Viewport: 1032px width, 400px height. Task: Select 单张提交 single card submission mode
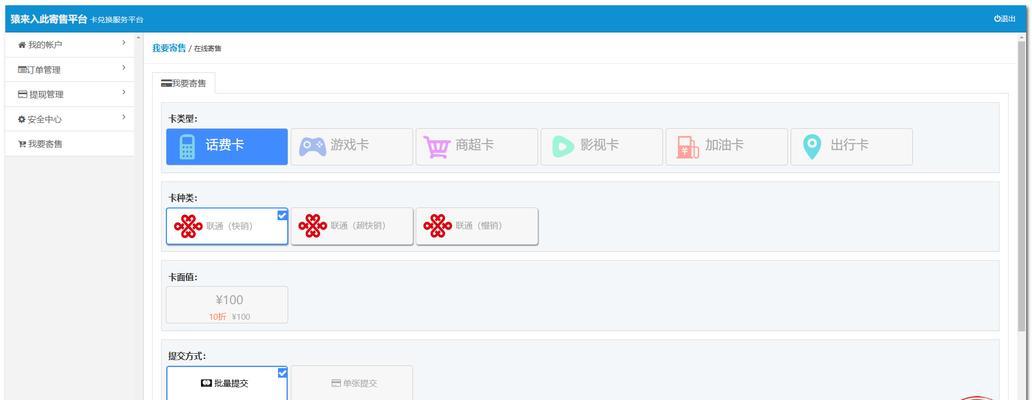coord(351,383)
